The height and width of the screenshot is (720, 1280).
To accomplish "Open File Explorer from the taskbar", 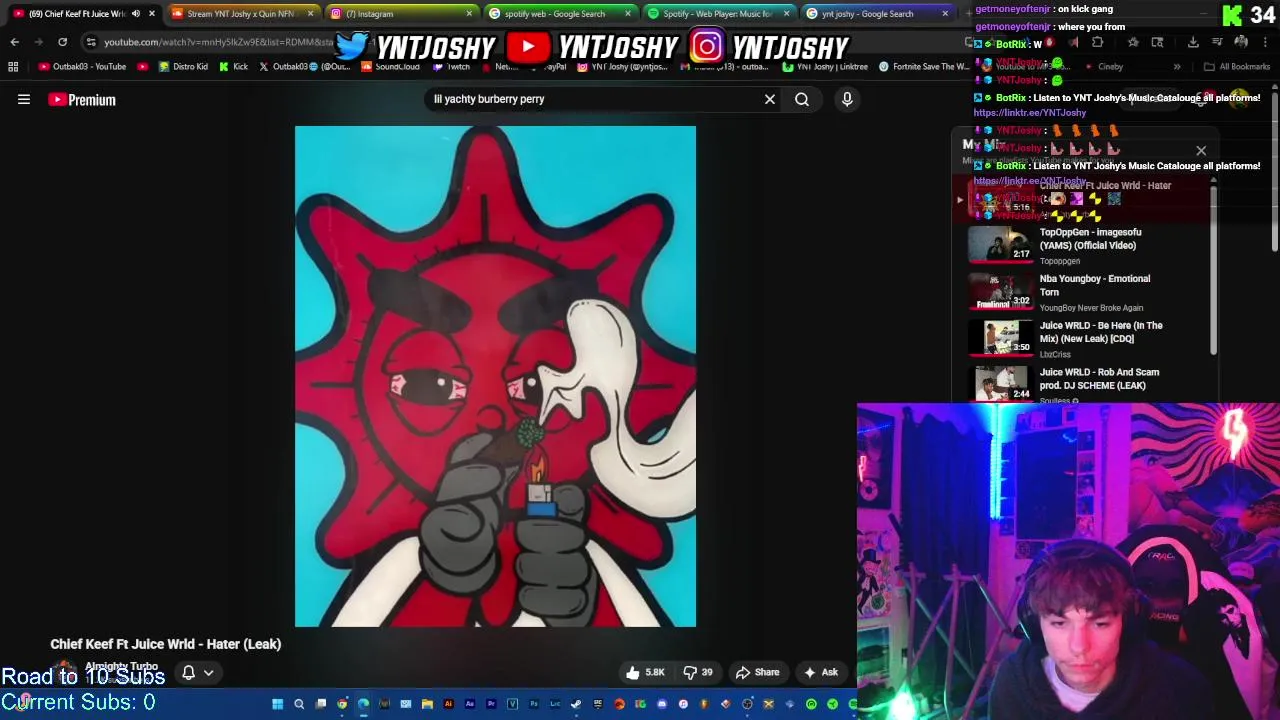I will 427,704.
